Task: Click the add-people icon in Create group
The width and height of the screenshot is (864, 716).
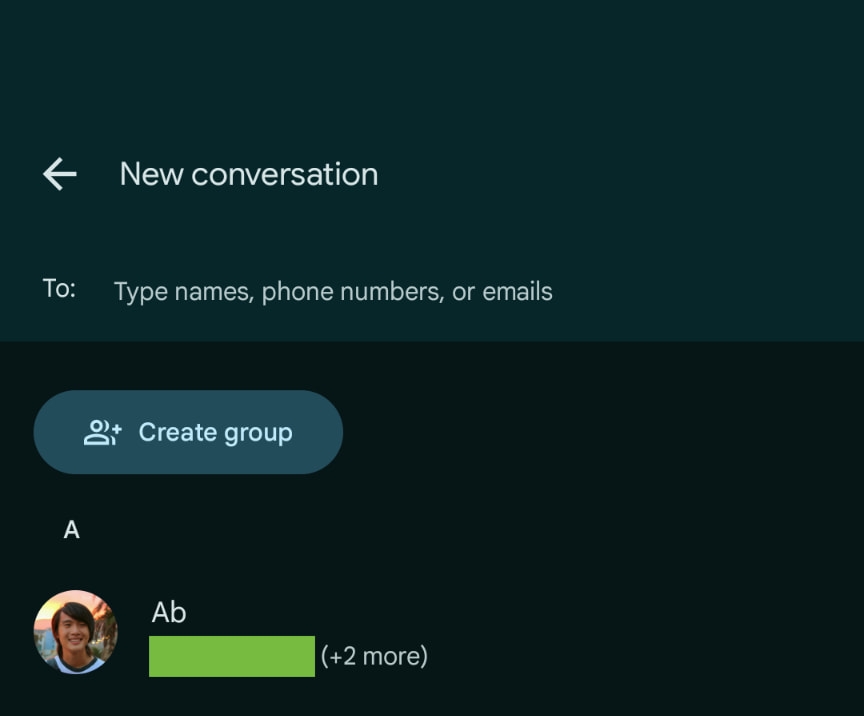Action: [102, 432]
